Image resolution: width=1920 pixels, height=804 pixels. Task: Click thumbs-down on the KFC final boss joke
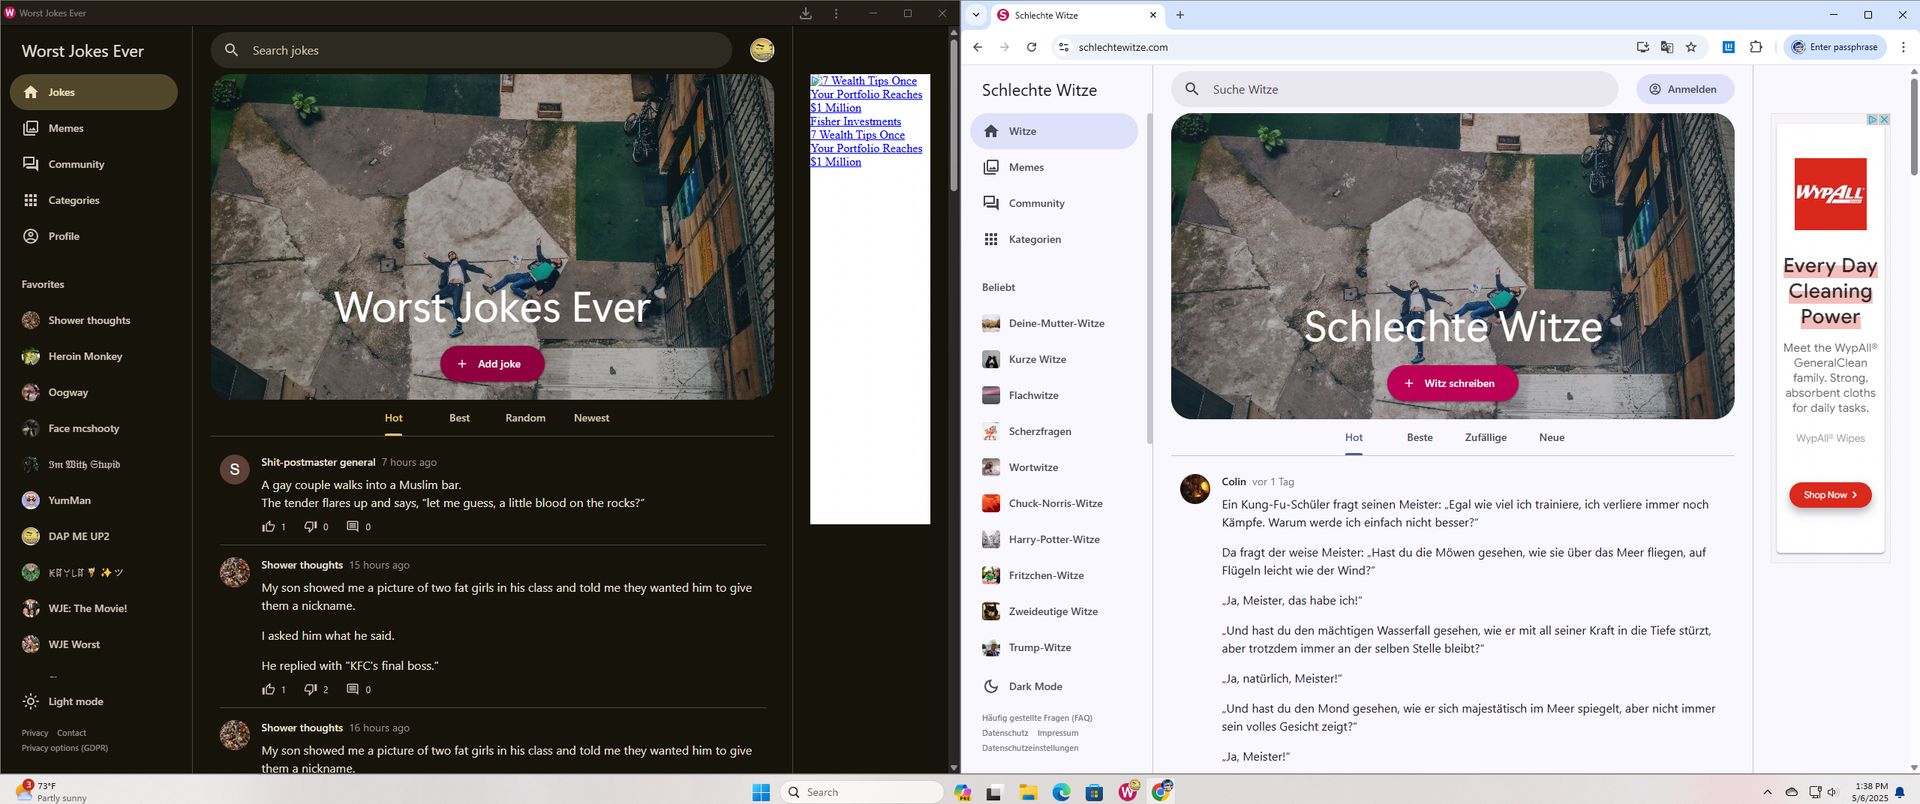pos(310,689)
